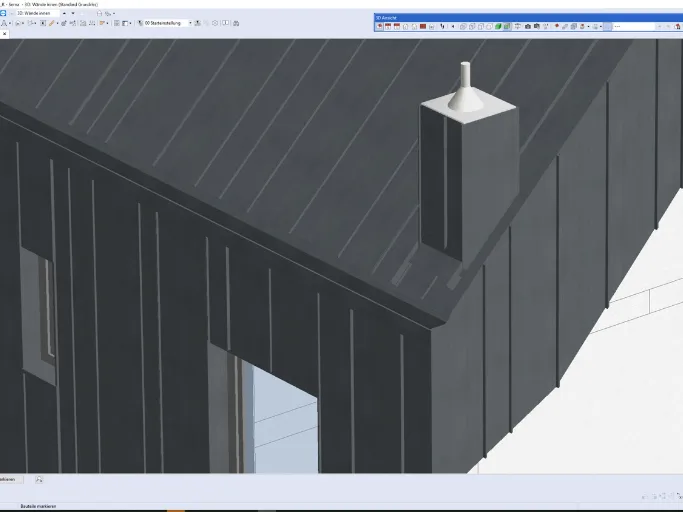Image resolution: width=683 pixels, height=512 pixels.
Task: Open the window layout icon's dropdown arrow
Action: pos(130,24)
